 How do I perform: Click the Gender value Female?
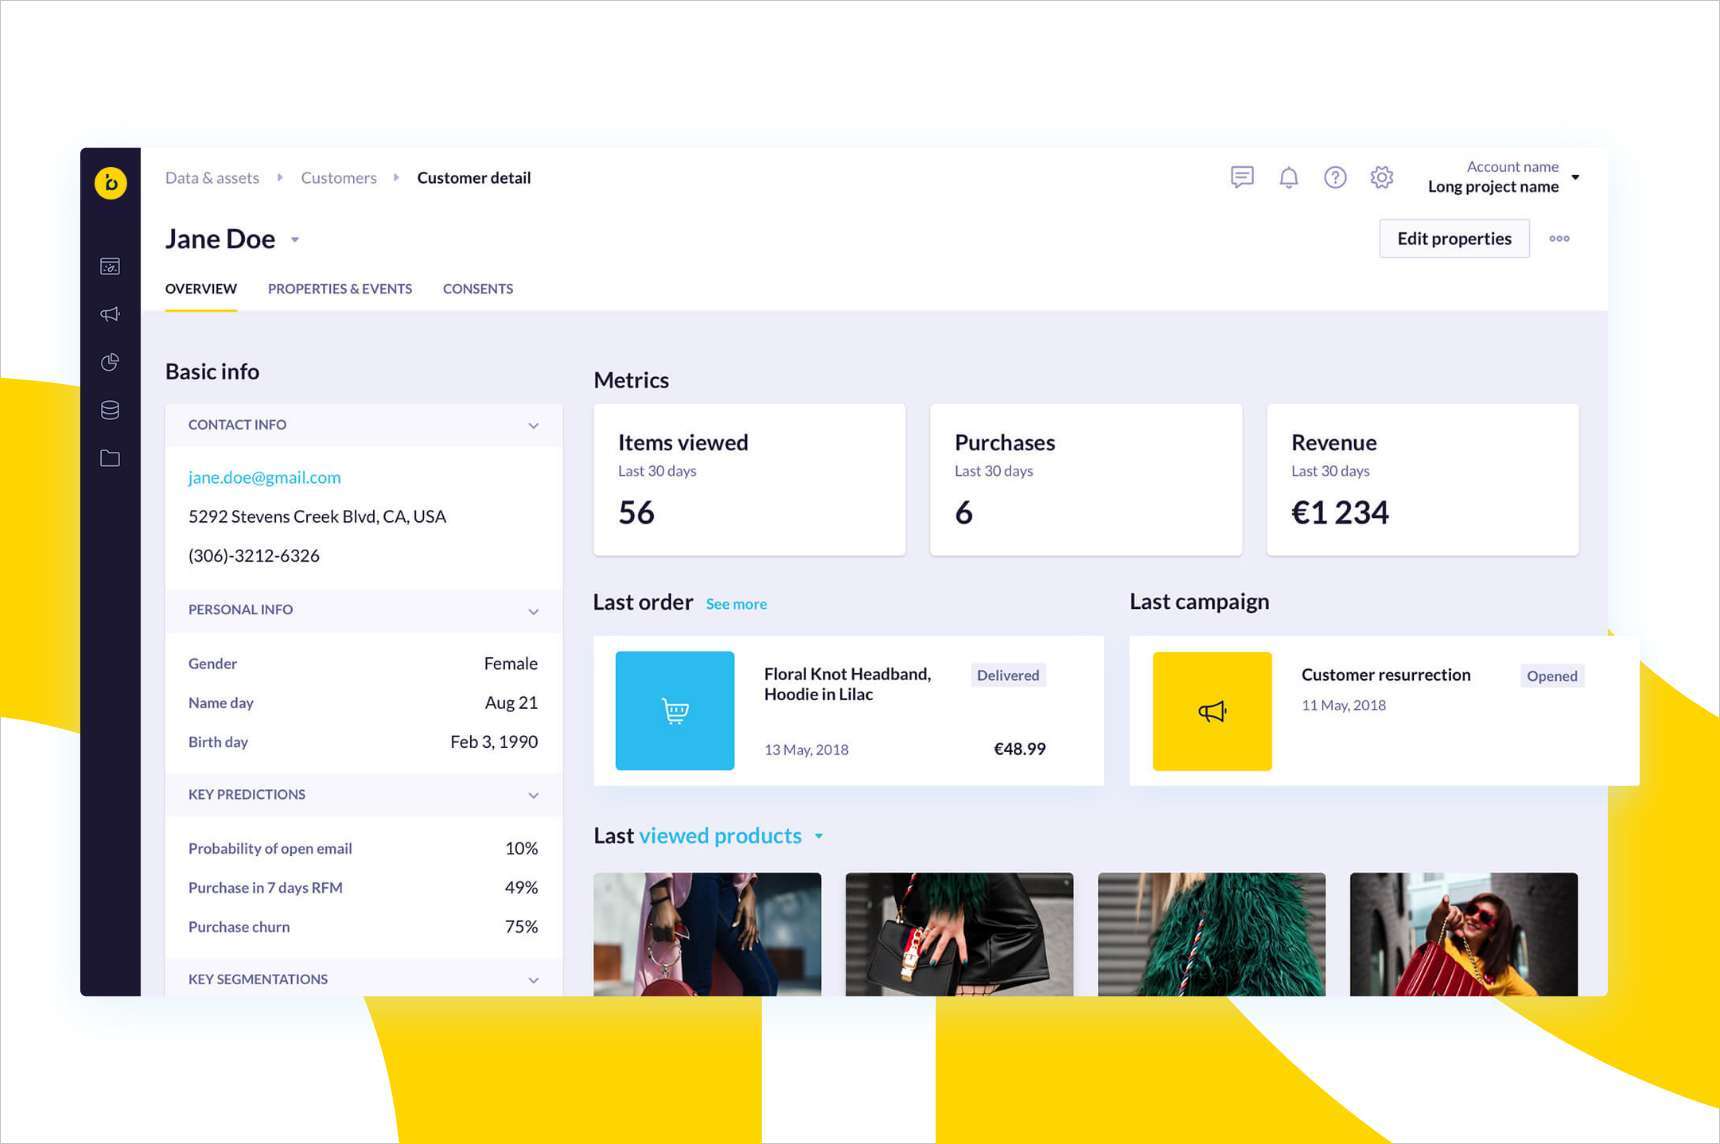tap(511, 664)
